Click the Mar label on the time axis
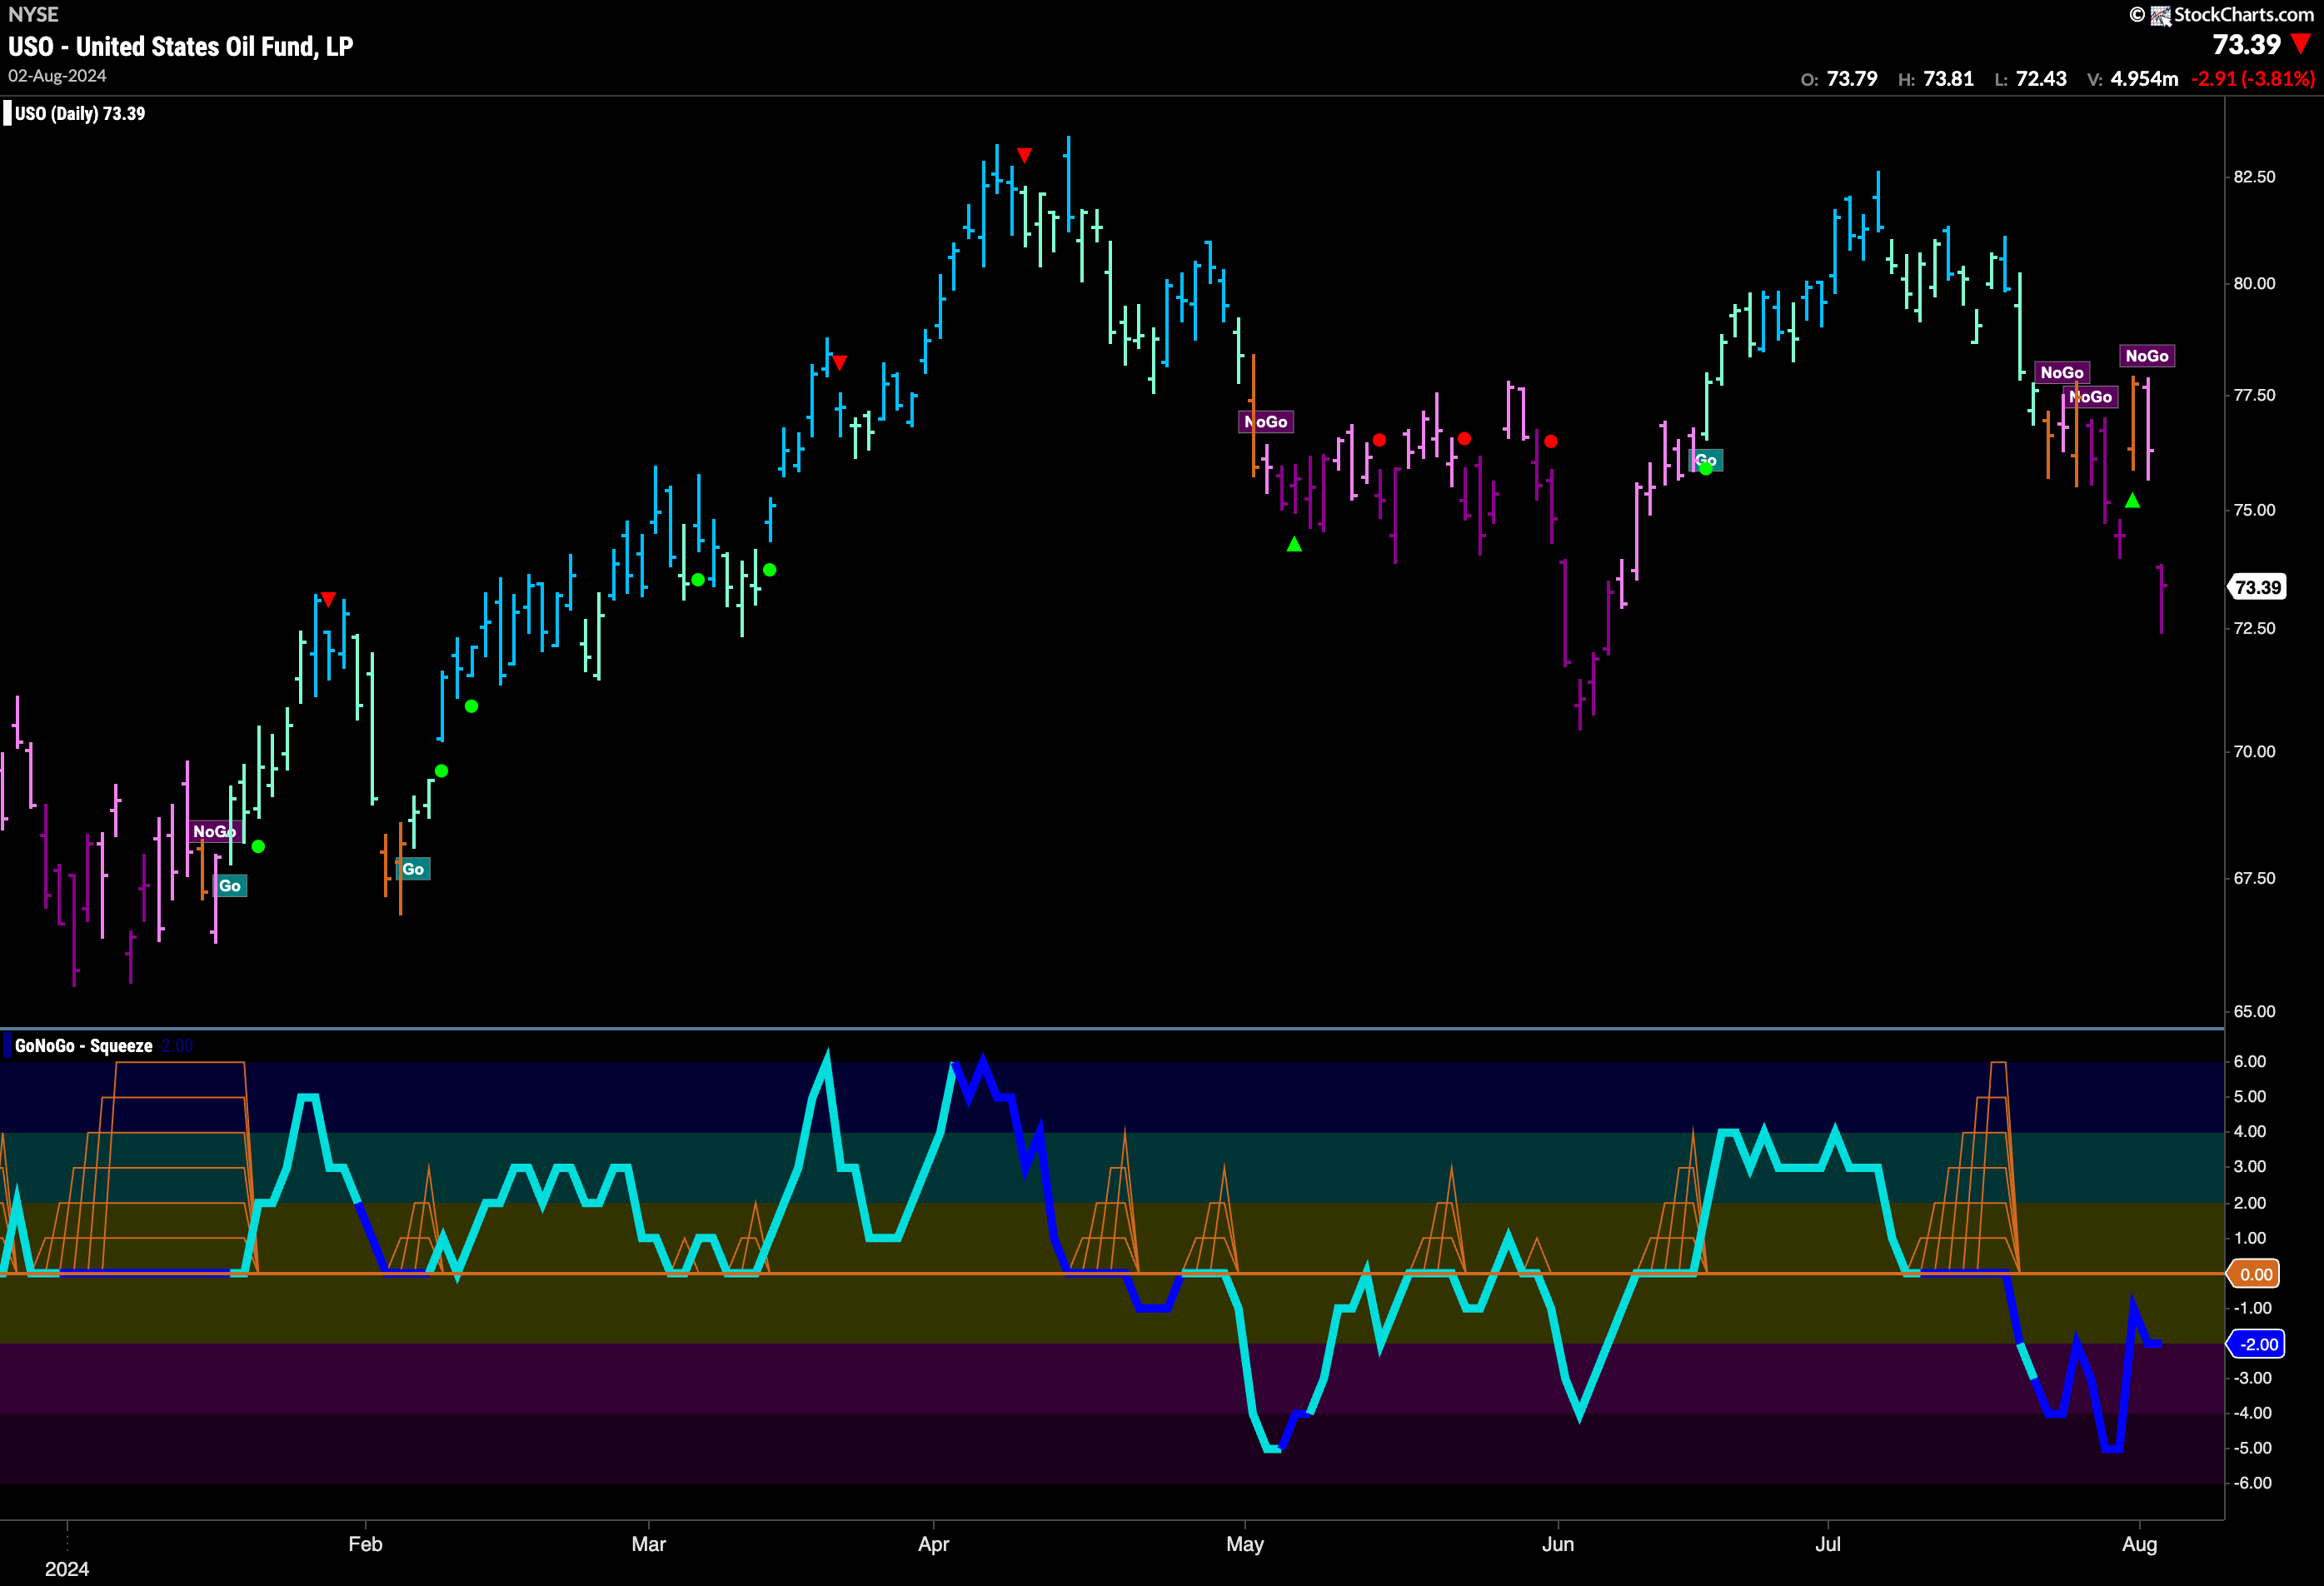Image resolution: width=2324 pixels, height=1586 pixels. [648, 1544]
